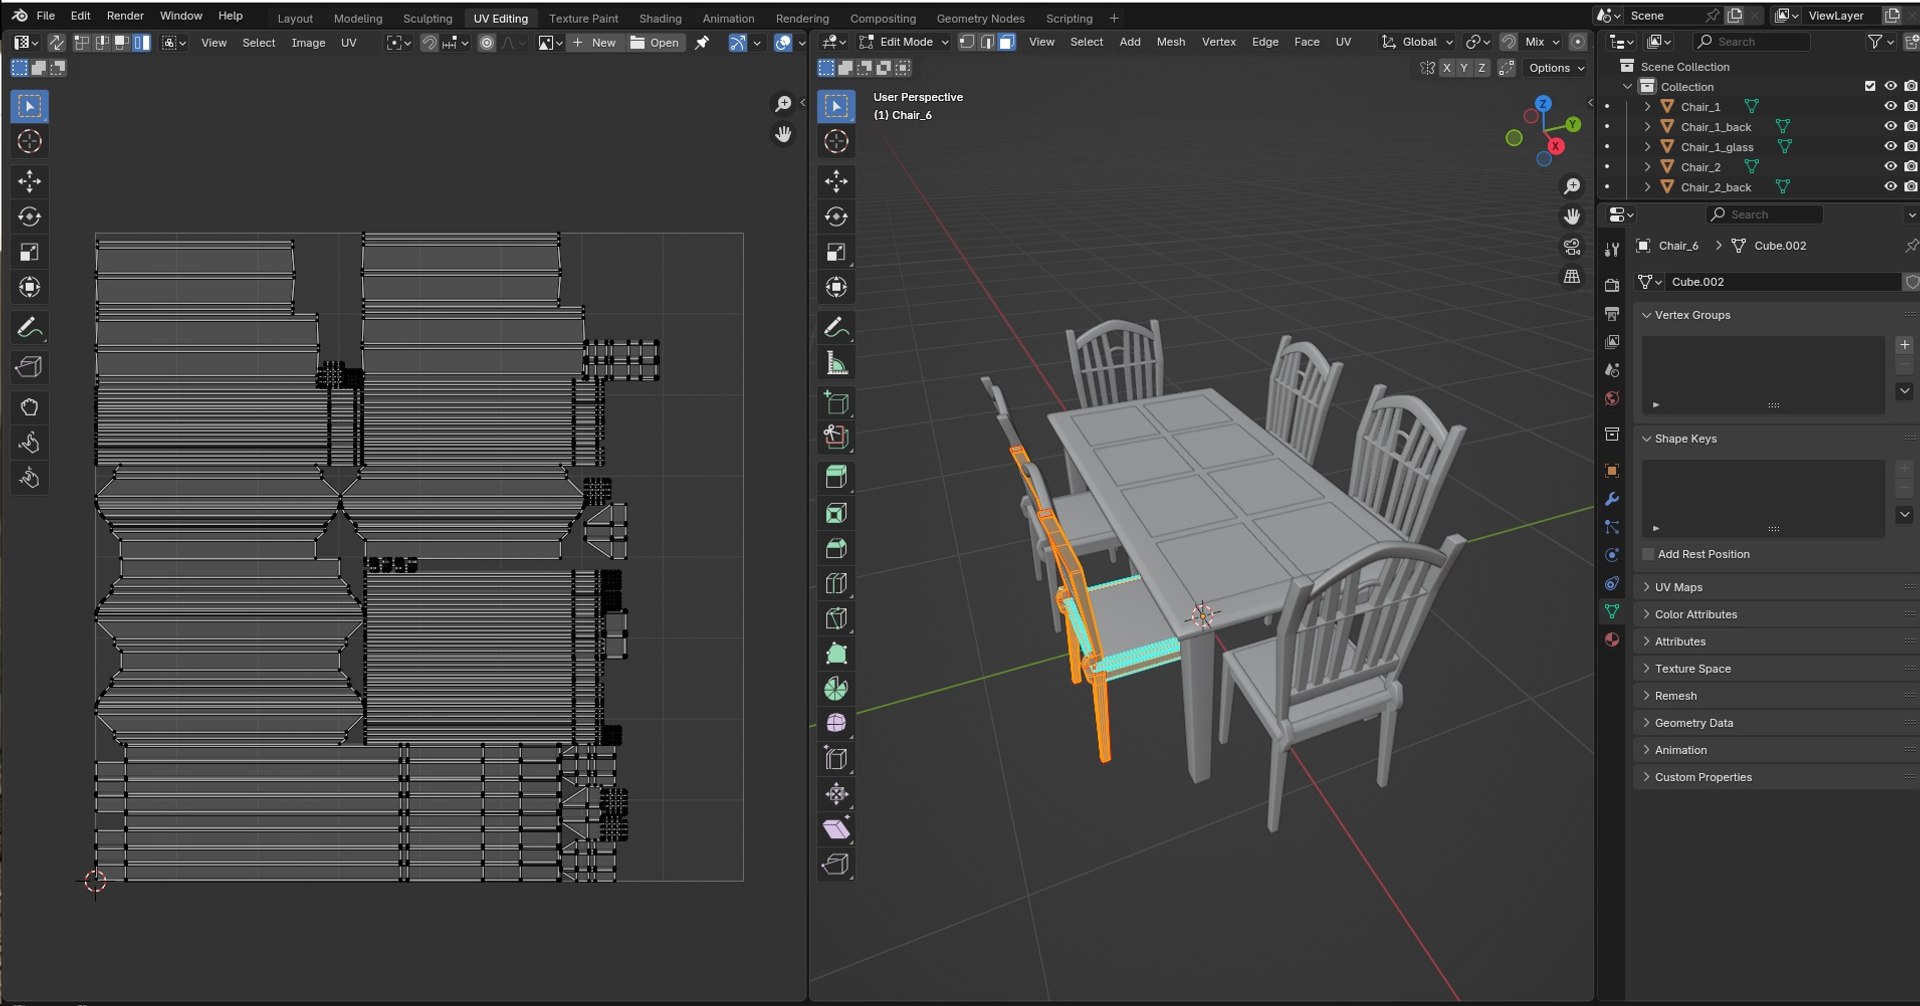Open the Render menu
1920x1006 pixels.
(125, 16)
